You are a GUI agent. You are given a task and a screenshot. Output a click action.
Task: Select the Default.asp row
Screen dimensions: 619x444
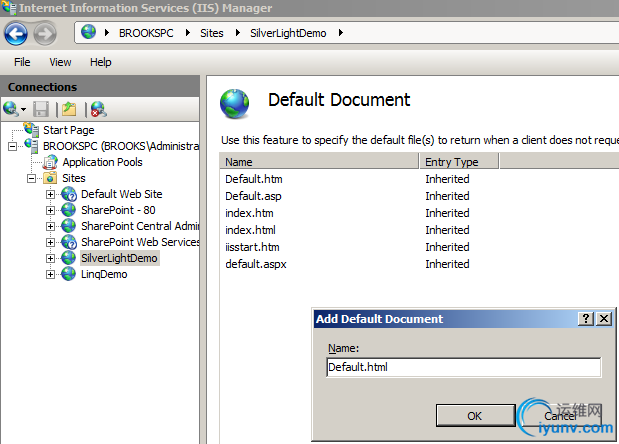(419, 196)
